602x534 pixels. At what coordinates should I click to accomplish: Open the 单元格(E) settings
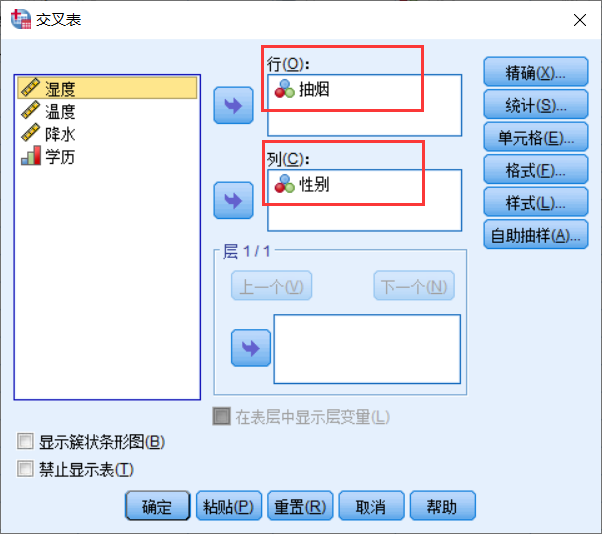click(536, 137)
